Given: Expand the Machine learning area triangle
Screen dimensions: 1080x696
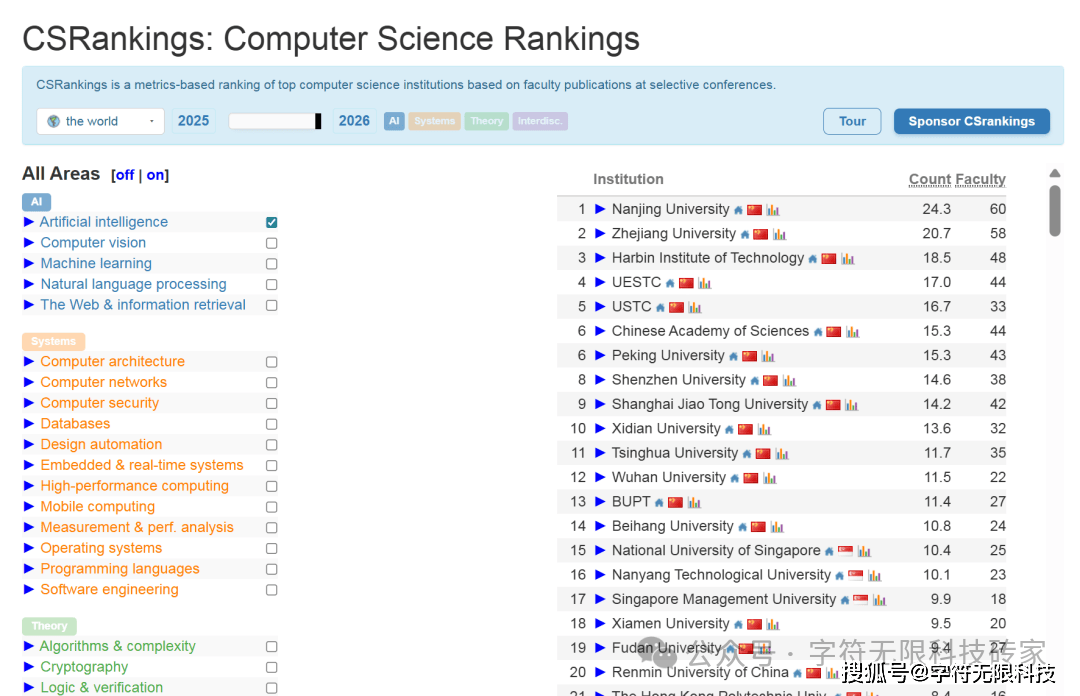Looking at the screenshot, I should pos(29,263).
